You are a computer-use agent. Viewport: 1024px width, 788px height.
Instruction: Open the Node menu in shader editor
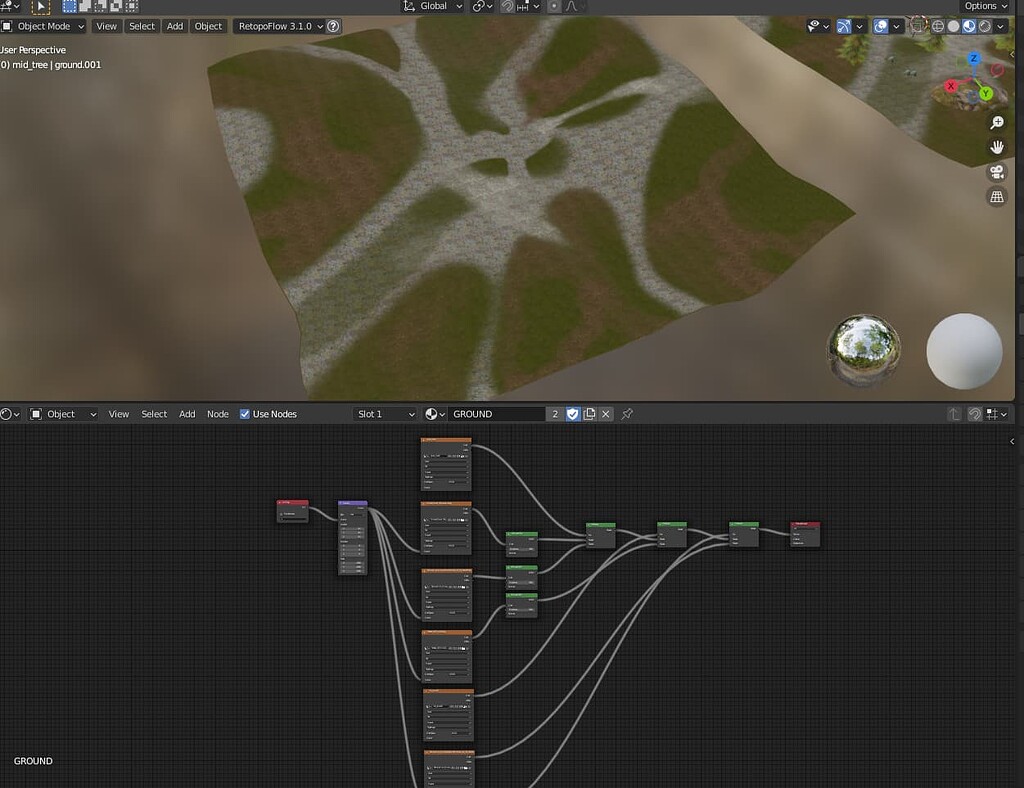click(217, 413)
